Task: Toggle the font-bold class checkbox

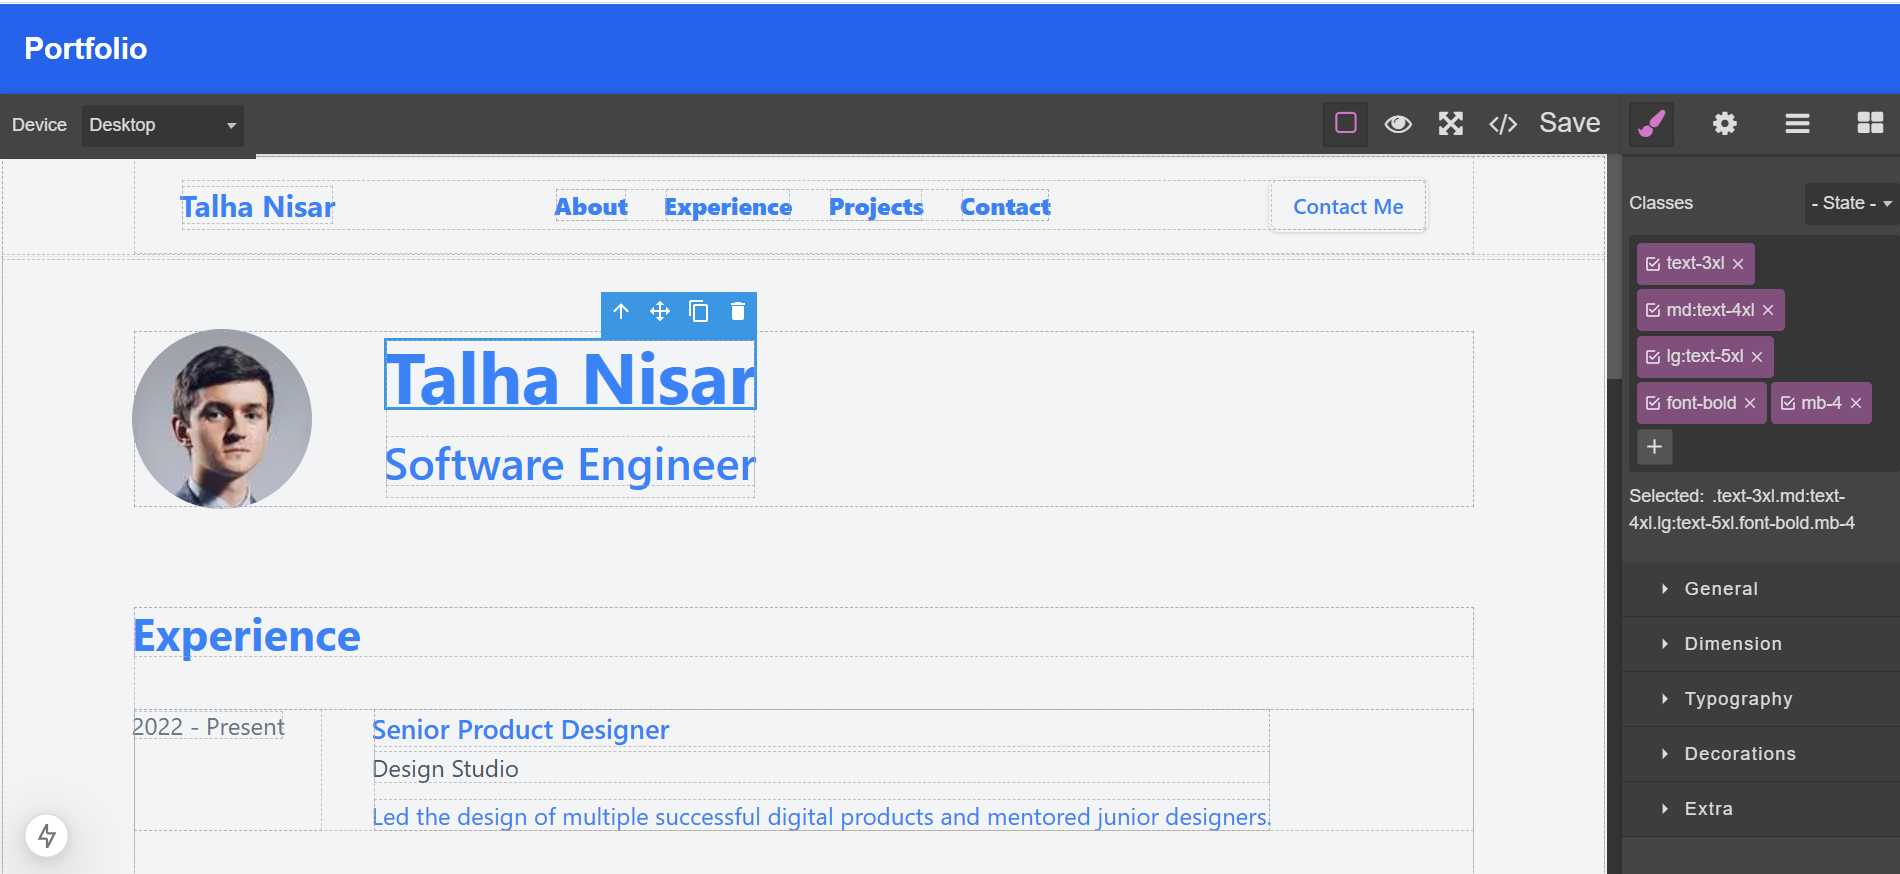Action: point(1653,403)
